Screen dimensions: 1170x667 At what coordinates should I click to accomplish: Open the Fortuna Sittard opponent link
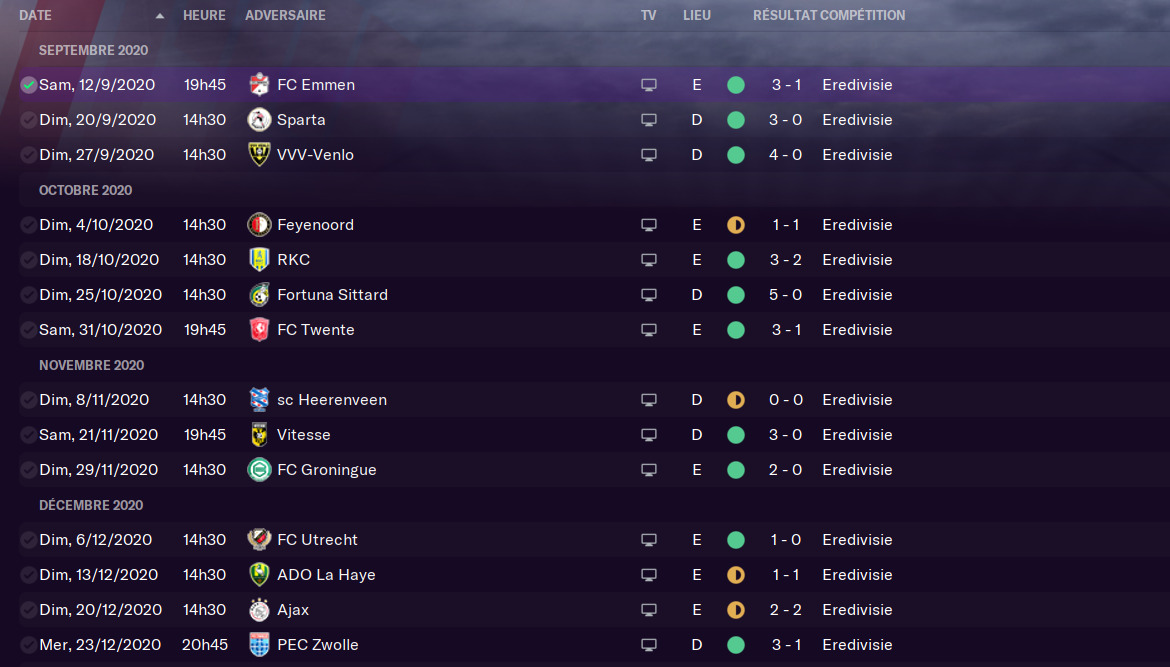(x=332, y=295)
